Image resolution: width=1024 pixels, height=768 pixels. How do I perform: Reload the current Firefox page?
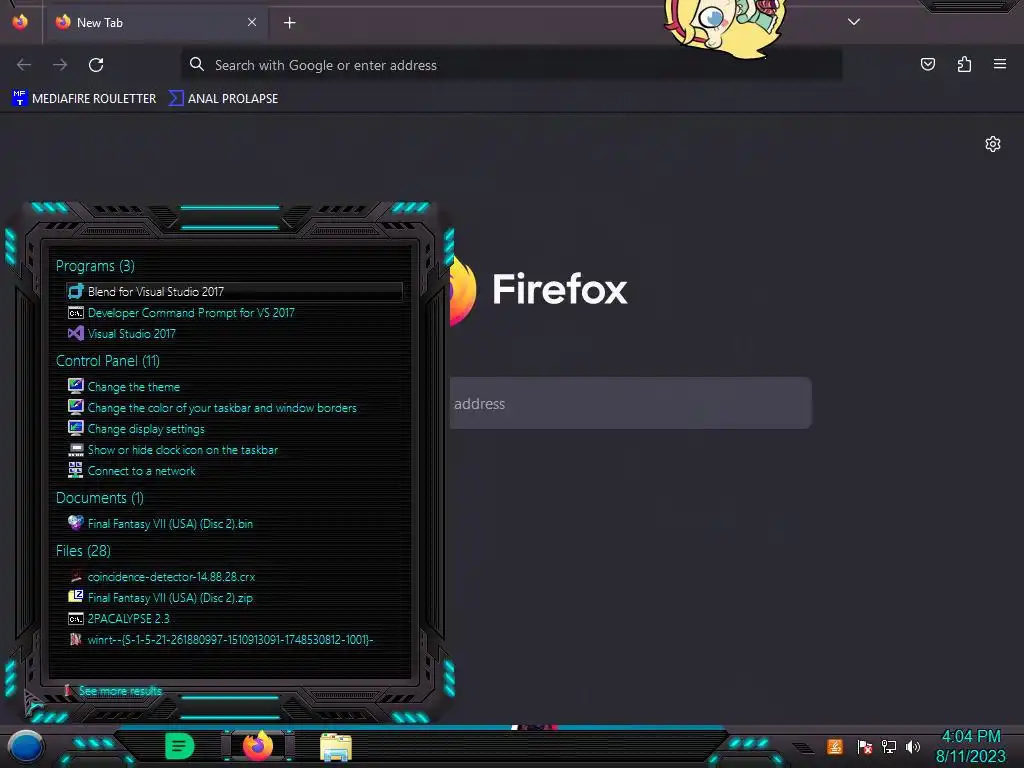(x=96, y=65)
